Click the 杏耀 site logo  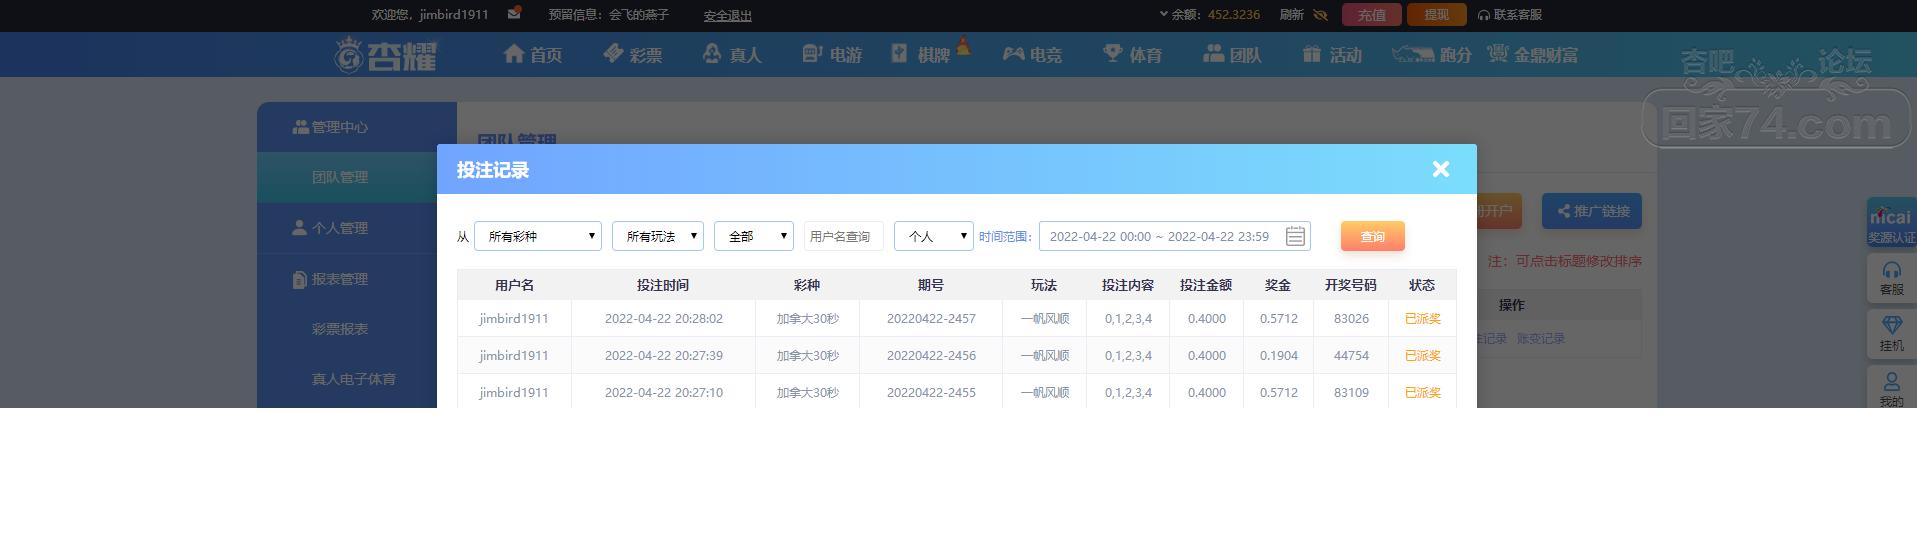tap(387, 54)
